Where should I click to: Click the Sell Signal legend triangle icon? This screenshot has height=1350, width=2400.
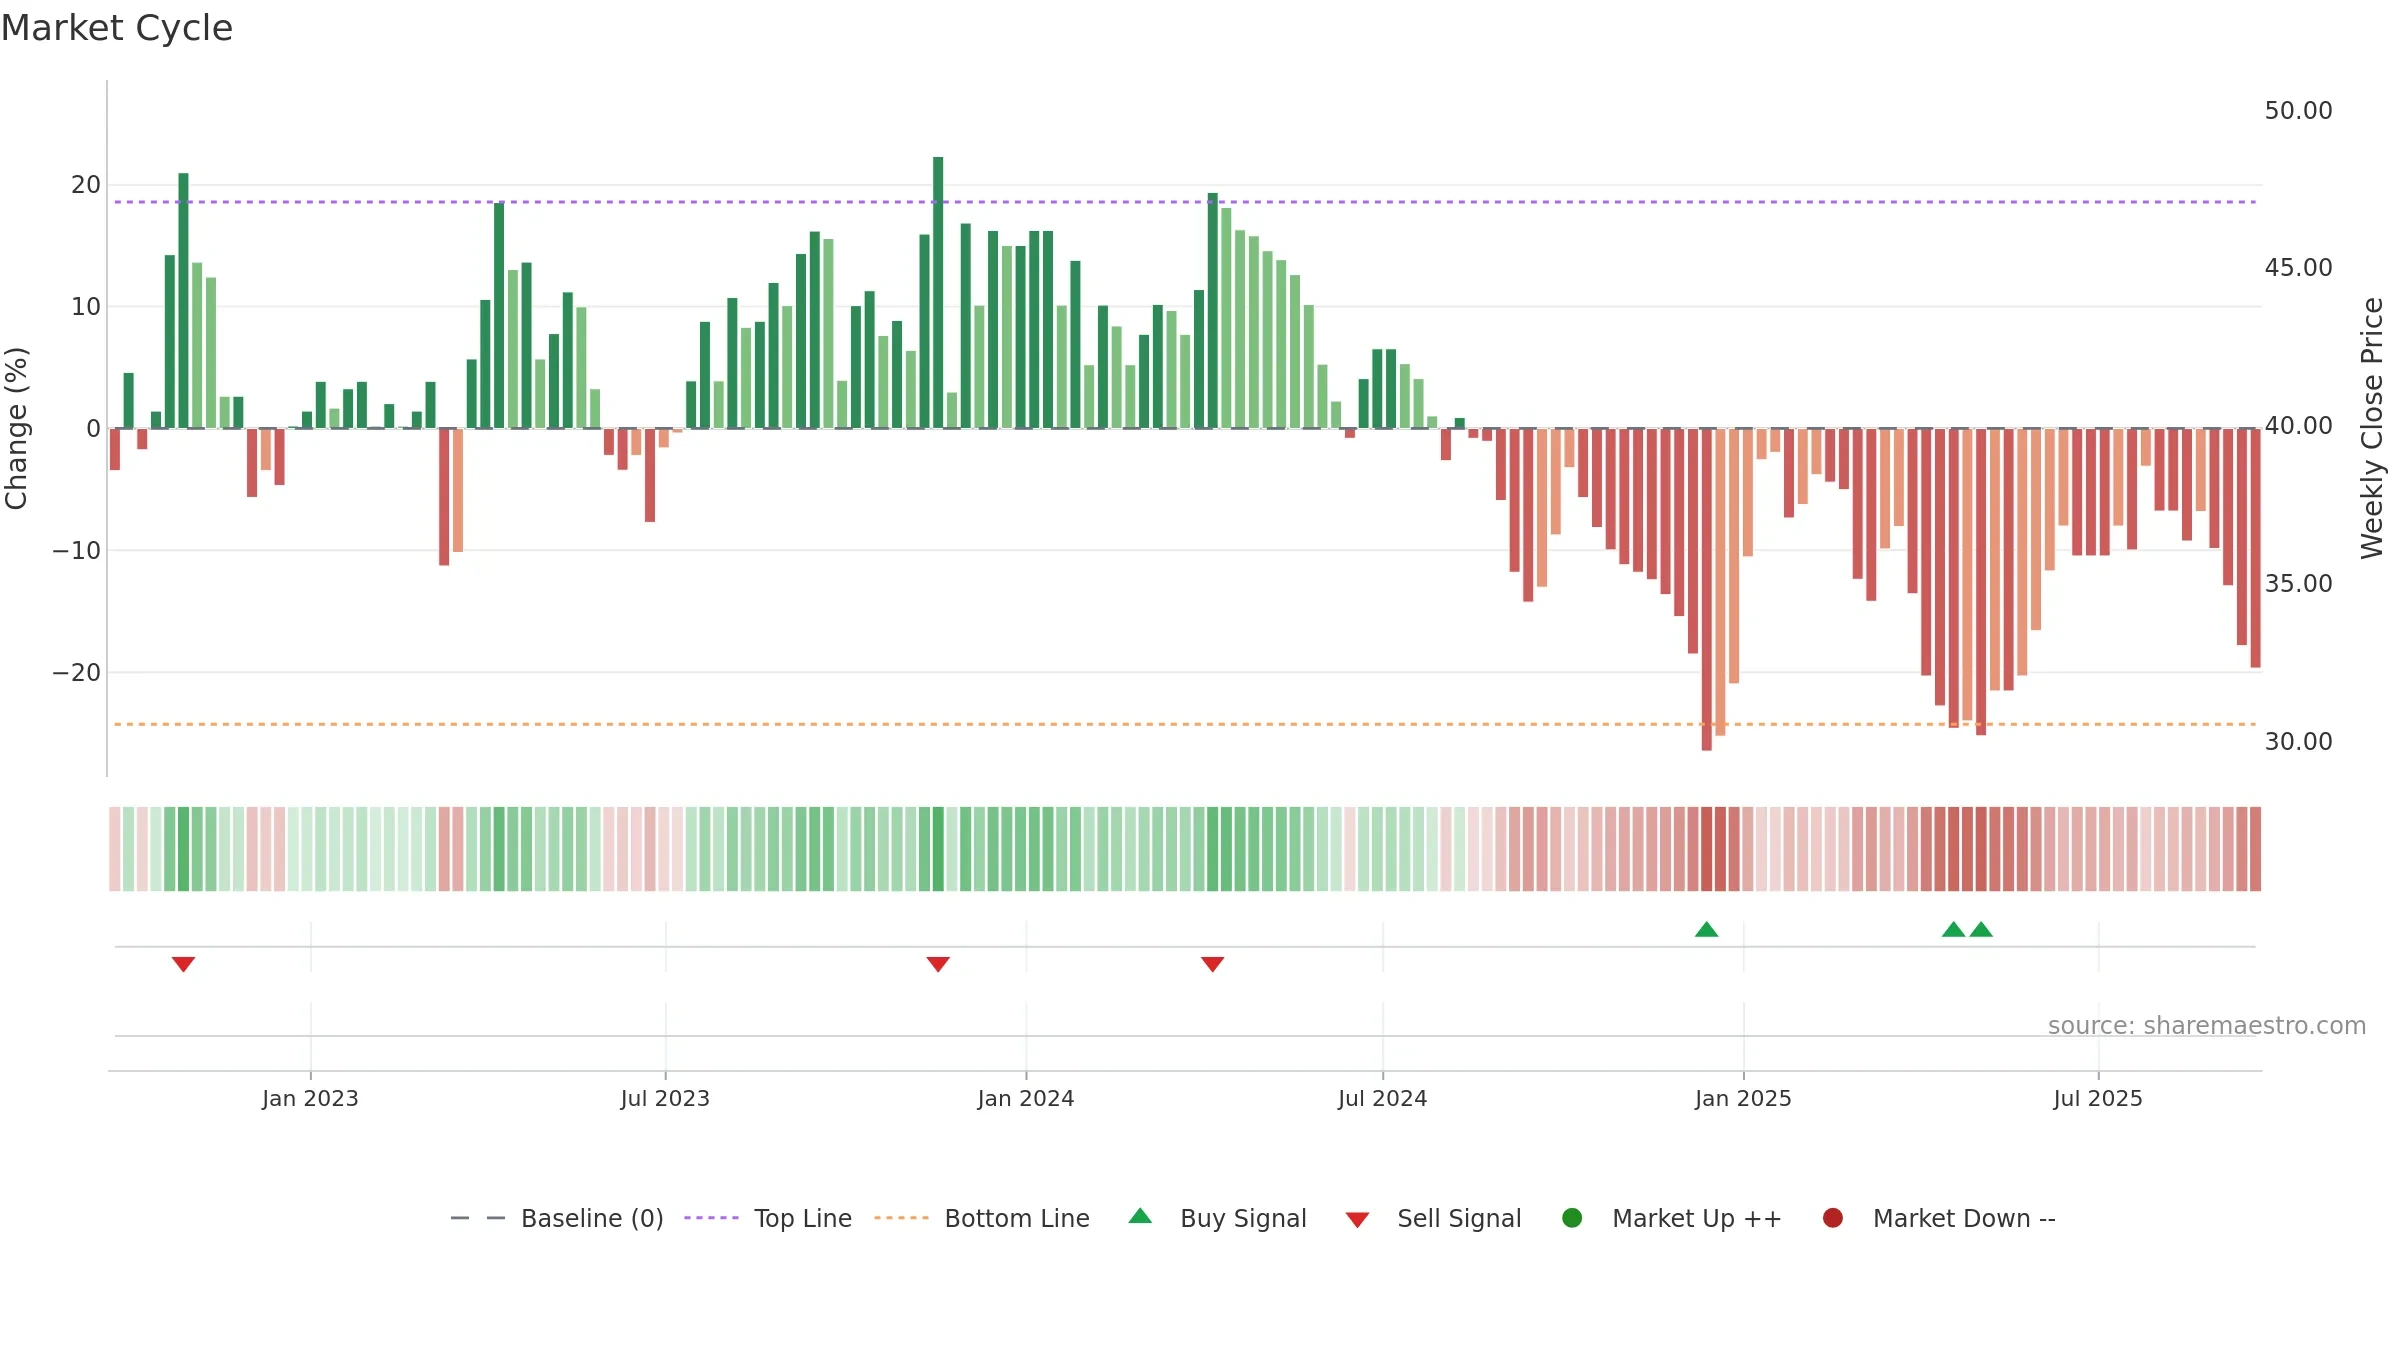click(1357, 1220)
